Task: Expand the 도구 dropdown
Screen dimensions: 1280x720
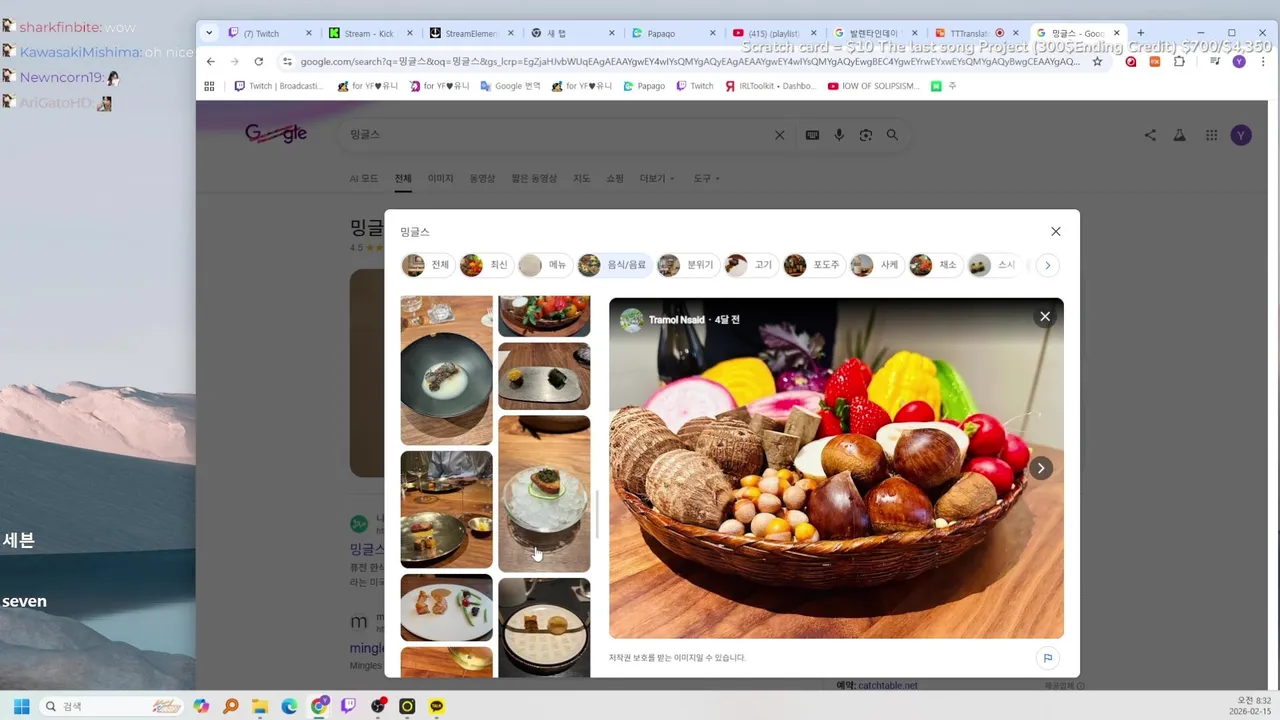Action: pos(706,179)
